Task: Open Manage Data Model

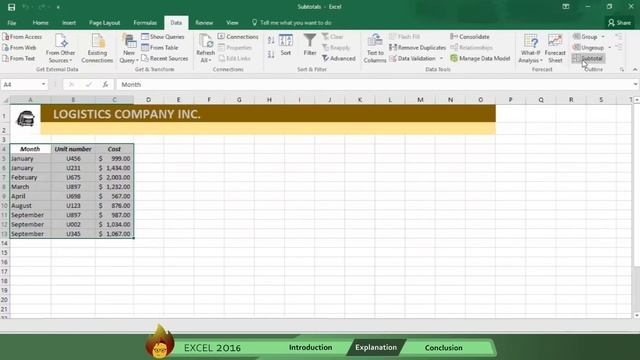Action: click(x=480, y=58)
